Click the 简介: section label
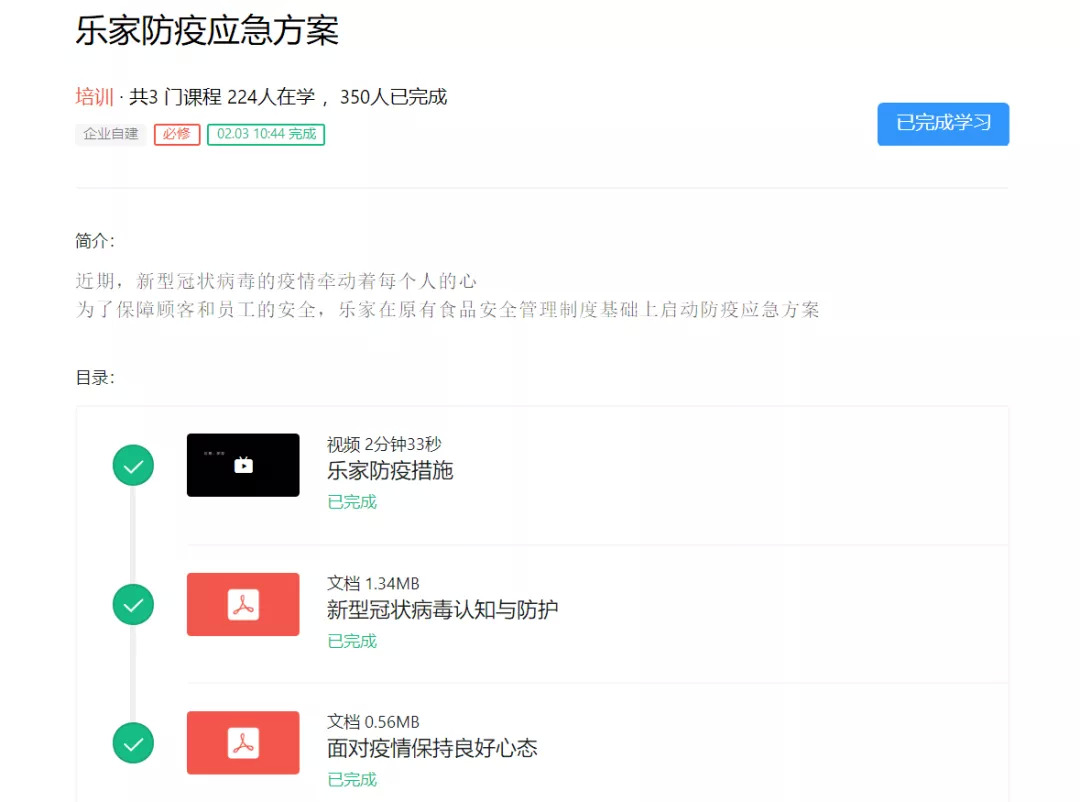Viewport: 1080px width, 802px height. point(95,241)
